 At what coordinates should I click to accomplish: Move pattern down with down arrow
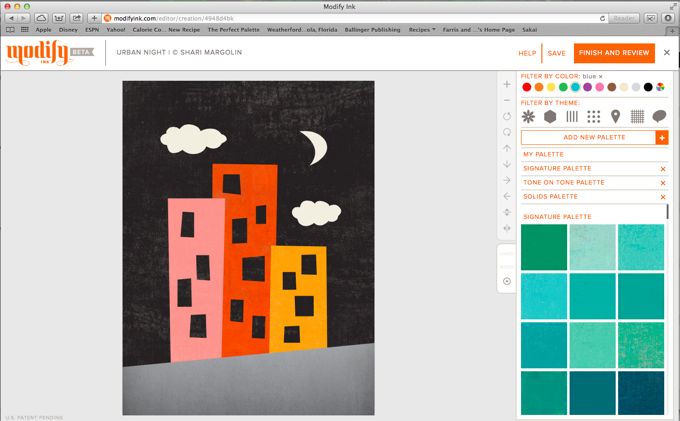click(507, 164)
